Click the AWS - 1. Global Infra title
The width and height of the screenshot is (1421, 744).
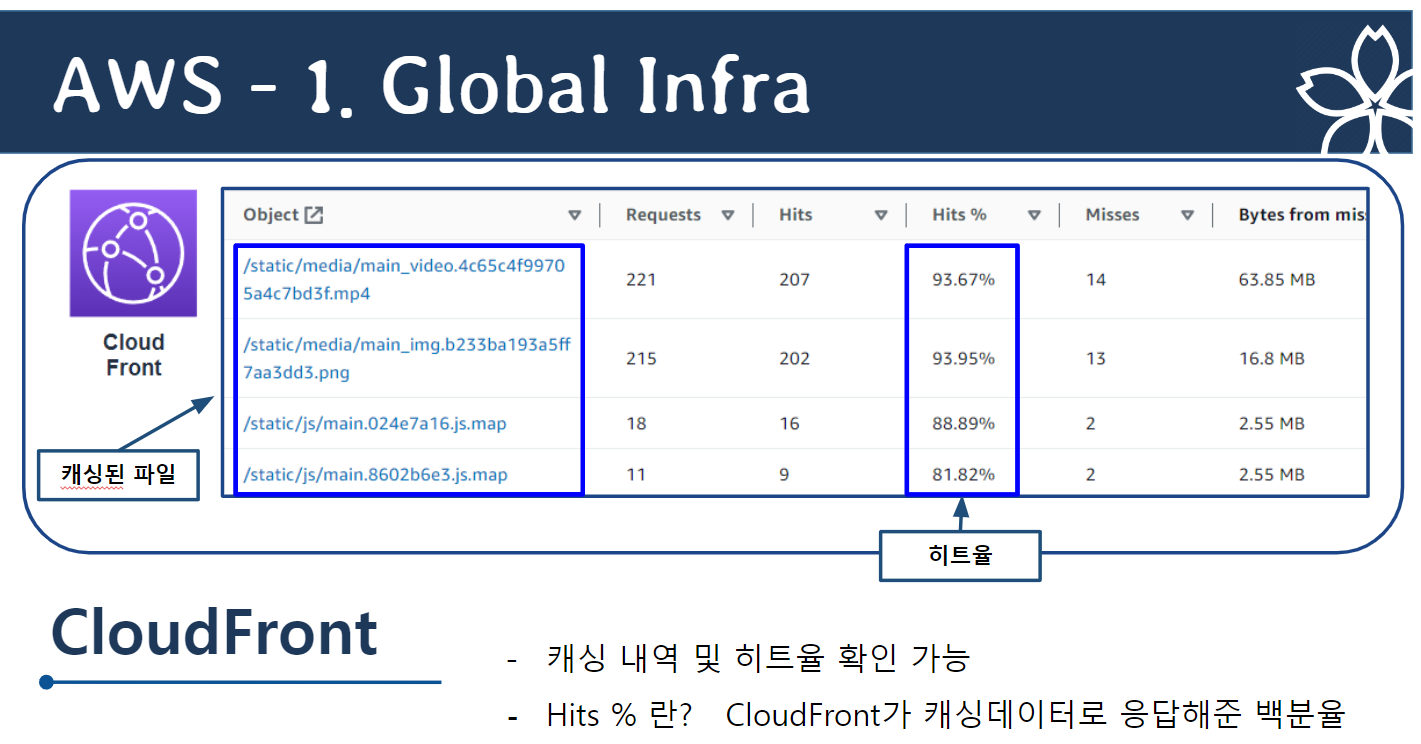431,85
